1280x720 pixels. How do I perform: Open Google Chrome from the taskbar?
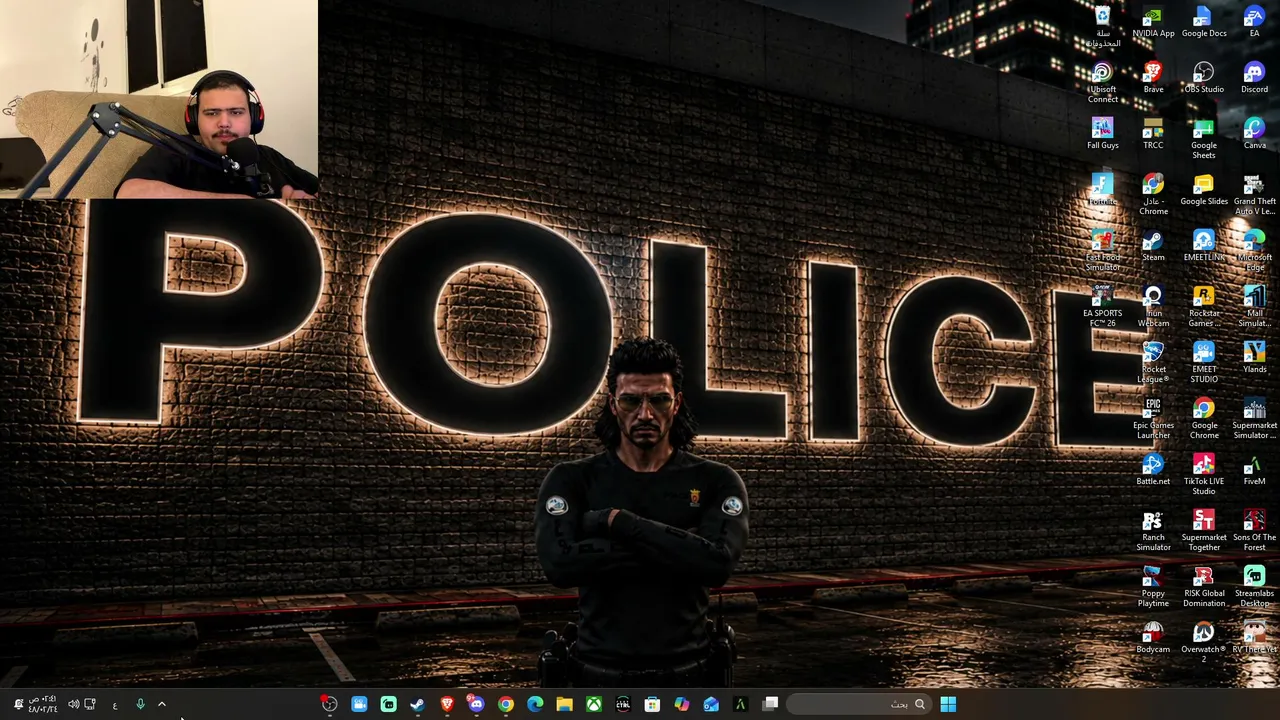(506, 704)
